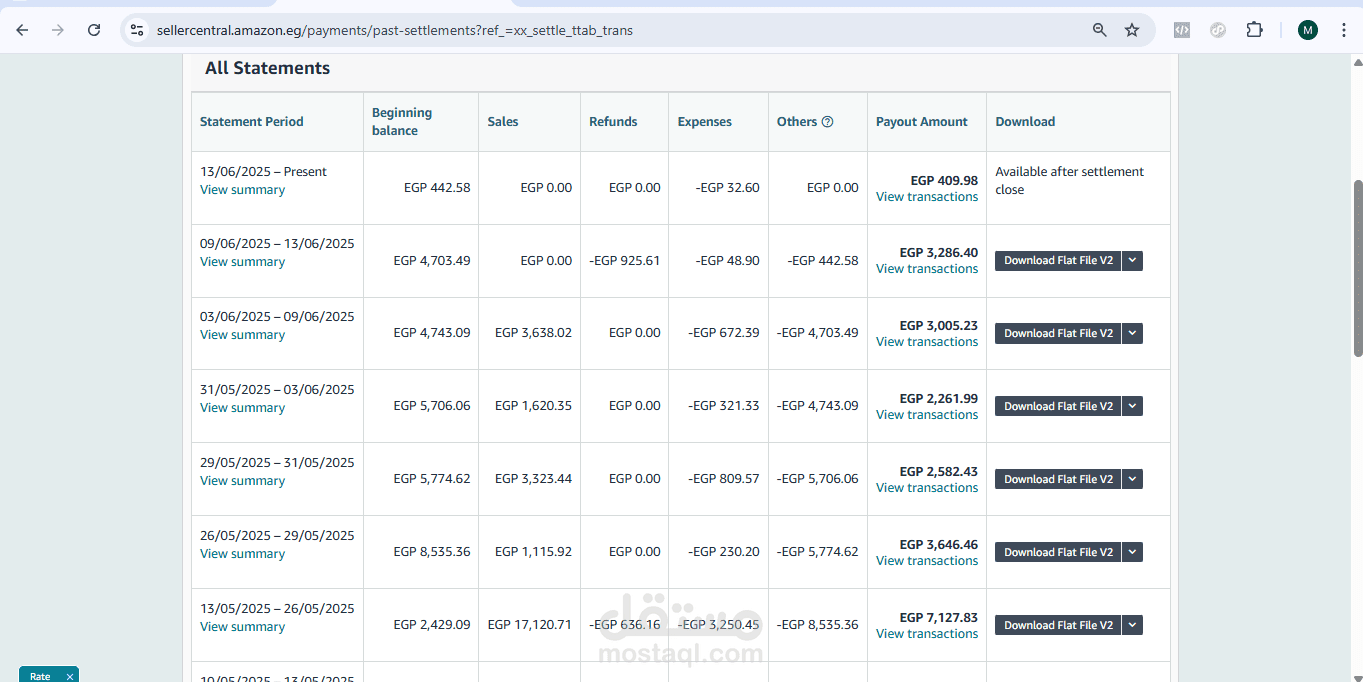Screen dimensions: 1363x682
Task: Expand download options for 26/05/2025 – 29/05/2025
Action: pos(1132,552)
